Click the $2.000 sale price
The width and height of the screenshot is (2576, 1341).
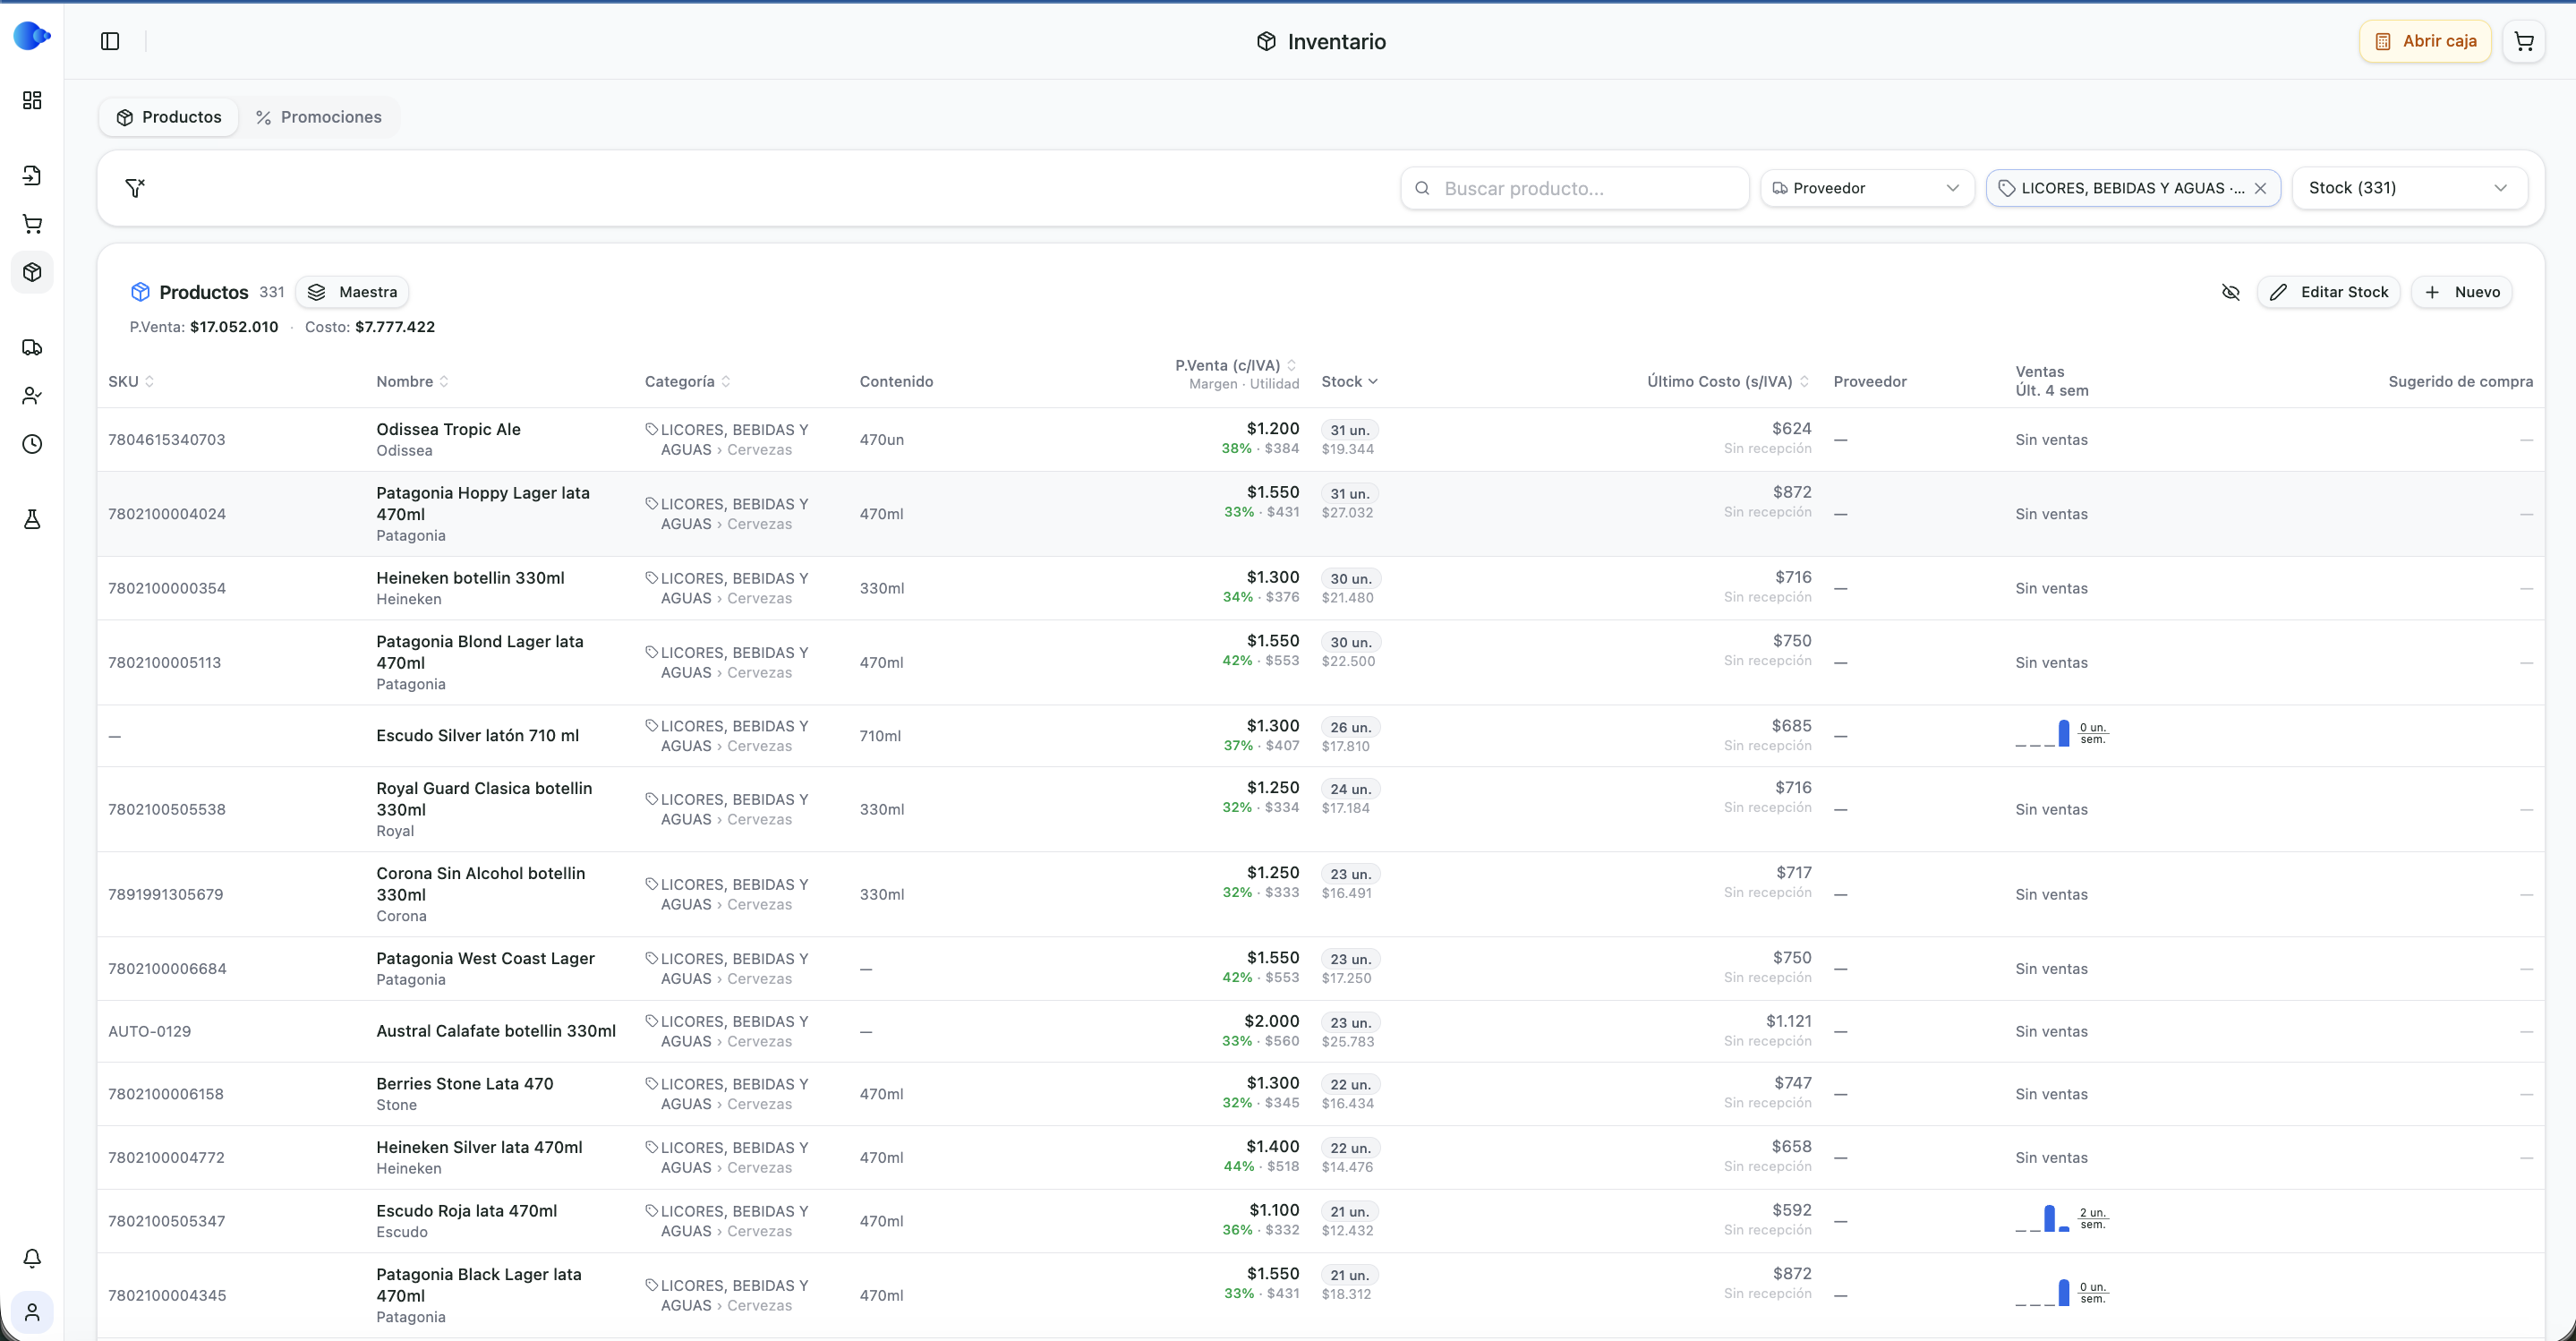click(1271, 1021)
